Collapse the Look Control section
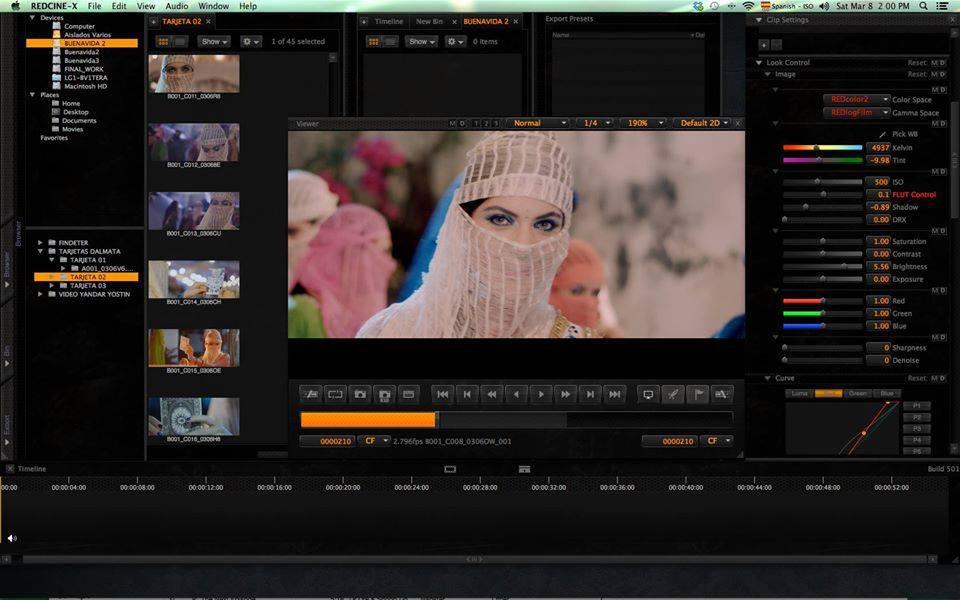This screenshot has height=600, width=960. click(x=760, y=62)
